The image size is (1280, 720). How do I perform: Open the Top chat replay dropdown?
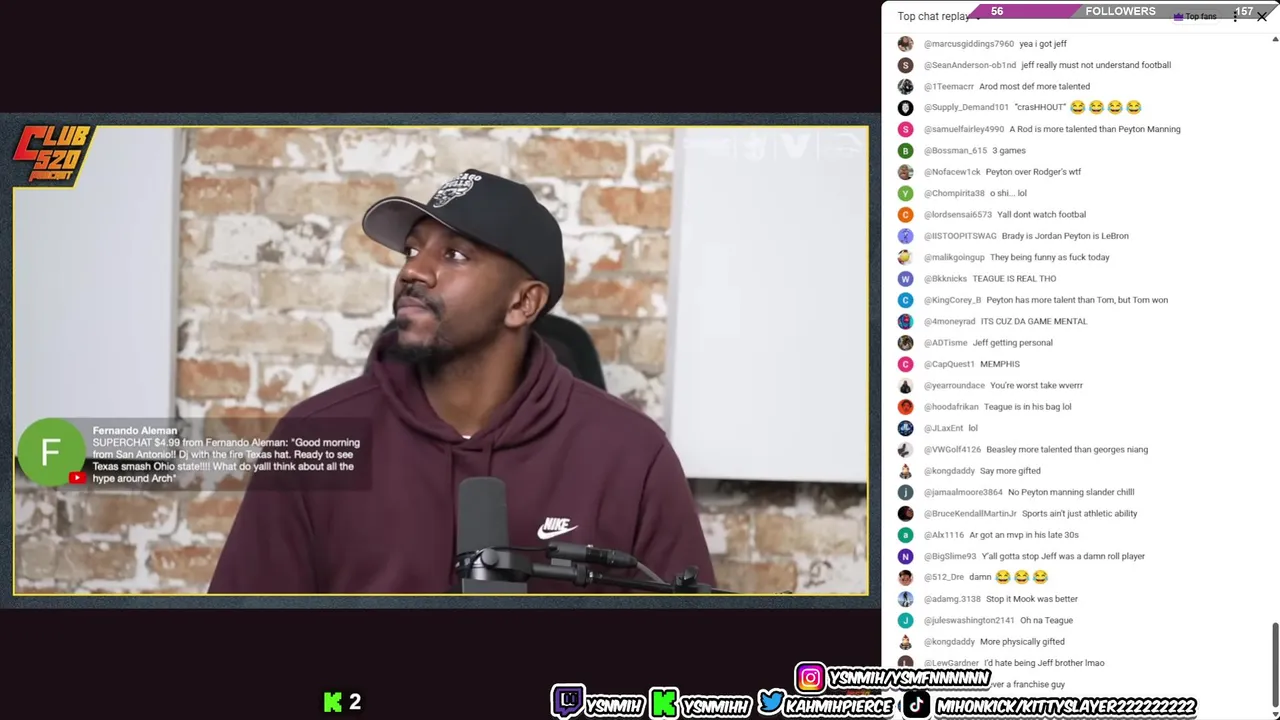[x=938, y=16]
